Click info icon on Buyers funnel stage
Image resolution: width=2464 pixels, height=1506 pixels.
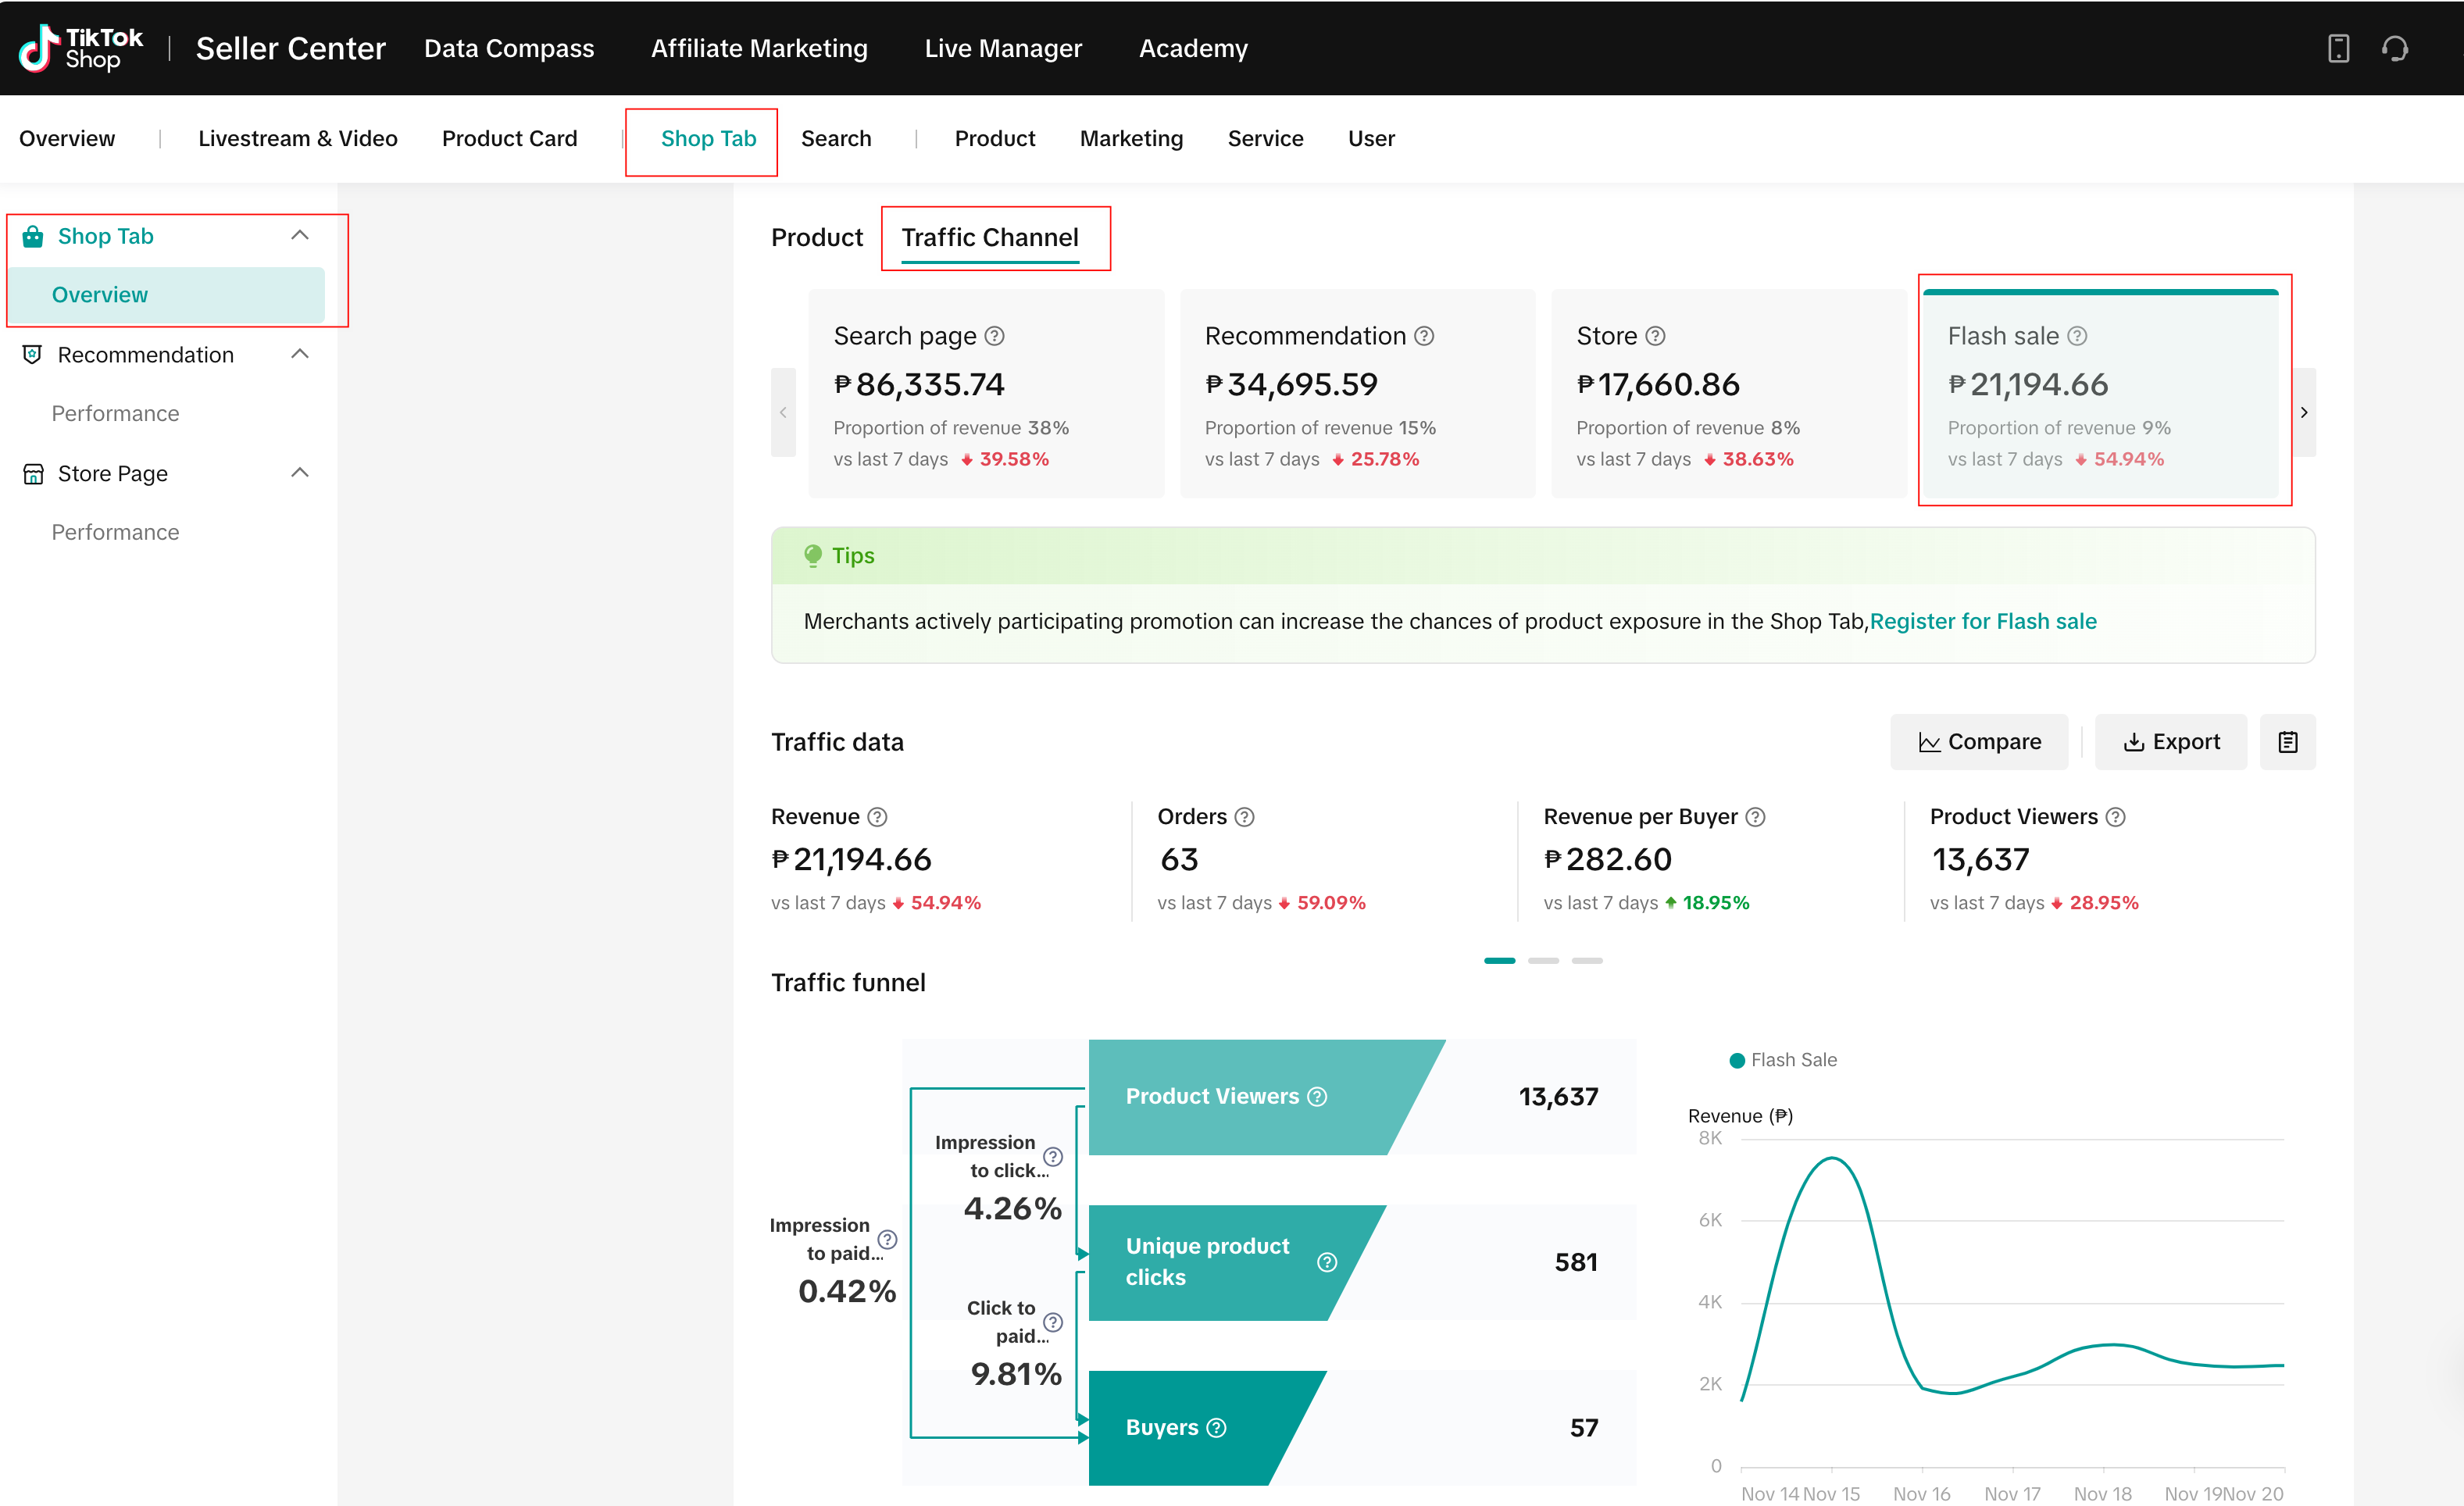pos(1216,1428)
